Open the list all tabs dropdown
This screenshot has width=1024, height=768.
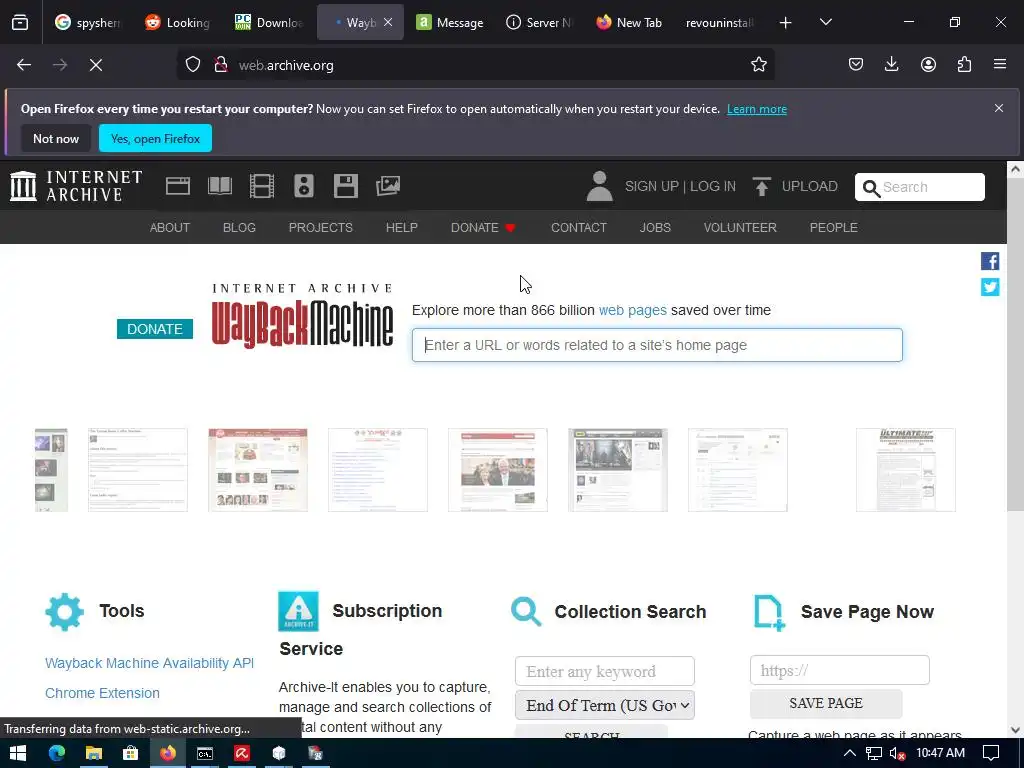click(825, 22)
